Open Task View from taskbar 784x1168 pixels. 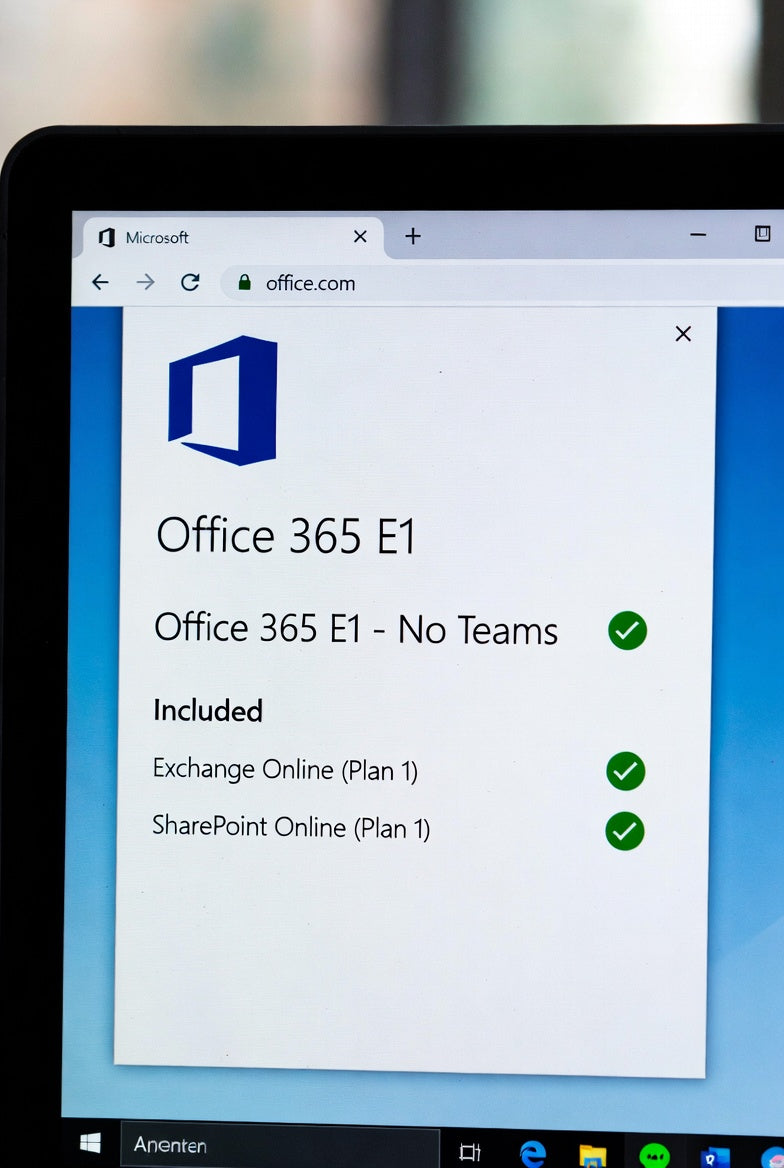tap(470, 1152)
